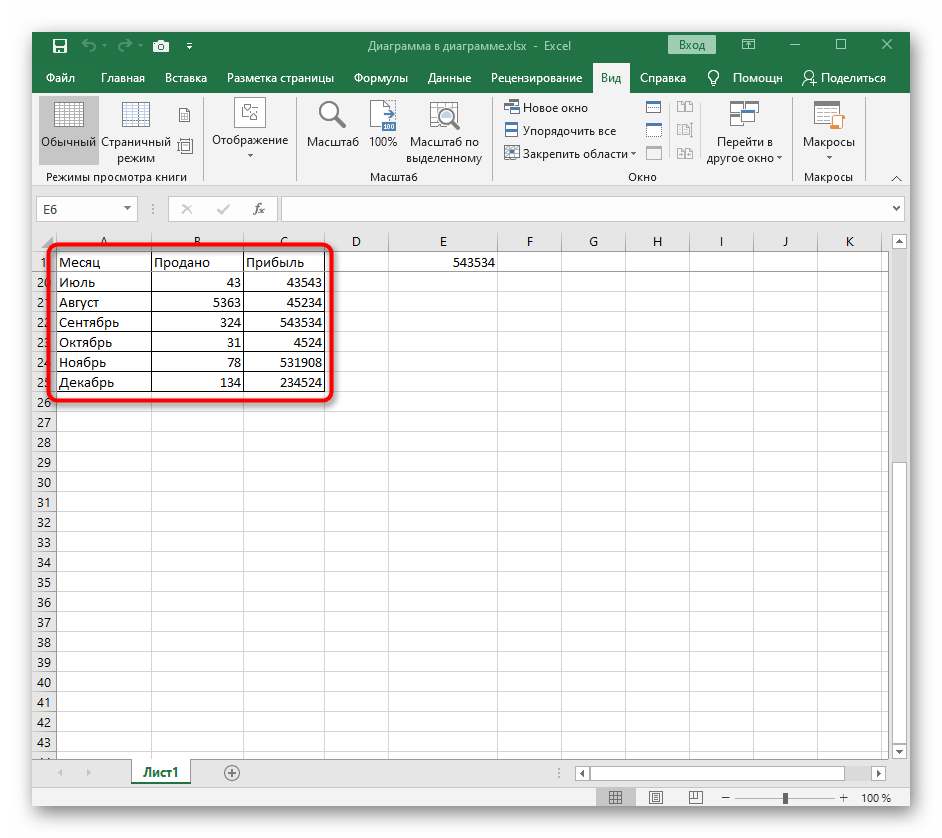This screenshot has height=838, width=942.
Task: Open the Файл menu
Action: point(60,78)
